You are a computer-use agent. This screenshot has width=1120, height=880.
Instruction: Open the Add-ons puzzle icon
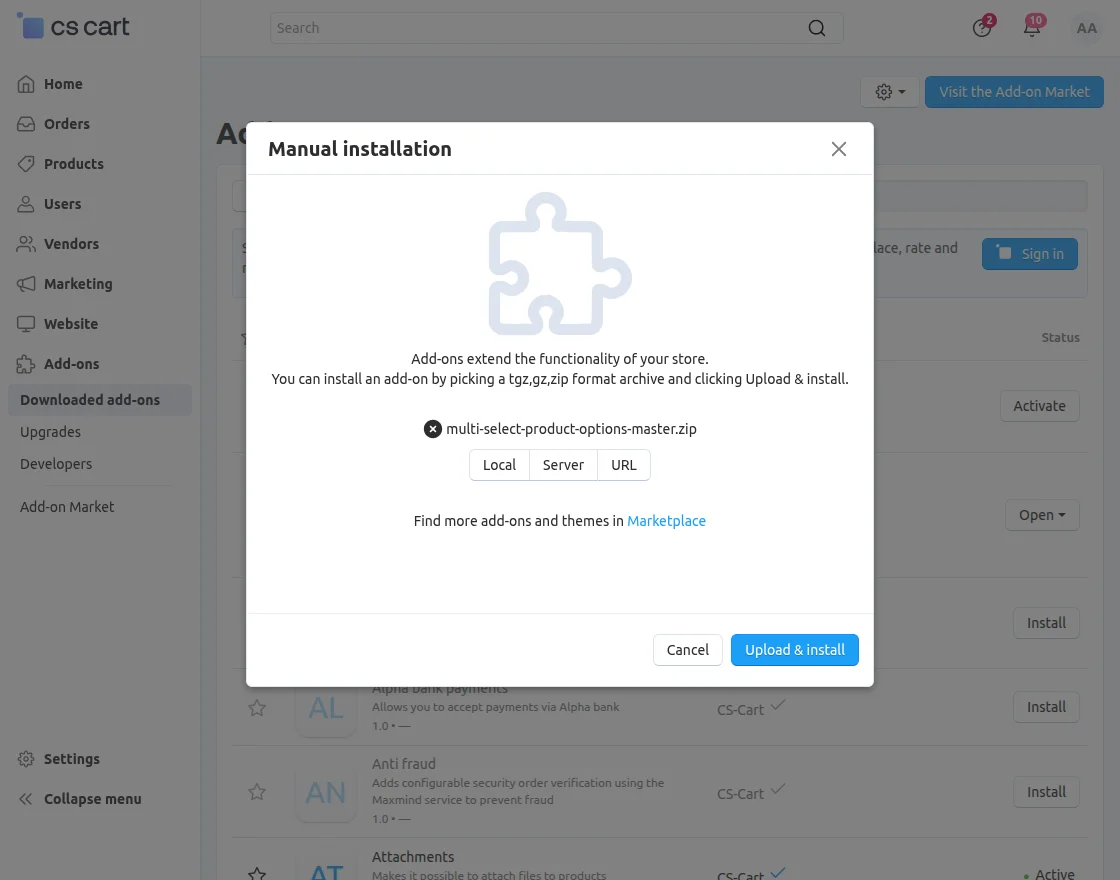[26, 364]
